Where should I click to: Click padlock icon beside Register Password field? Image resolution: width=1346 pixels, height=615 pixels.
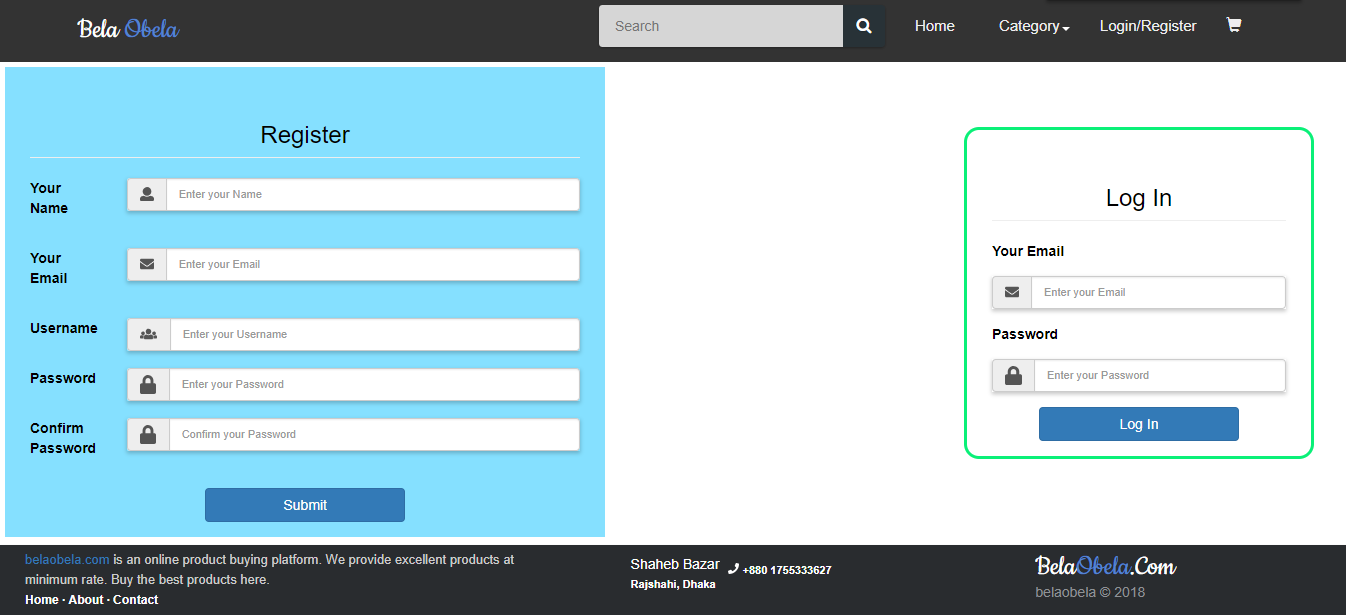point(148,384)
